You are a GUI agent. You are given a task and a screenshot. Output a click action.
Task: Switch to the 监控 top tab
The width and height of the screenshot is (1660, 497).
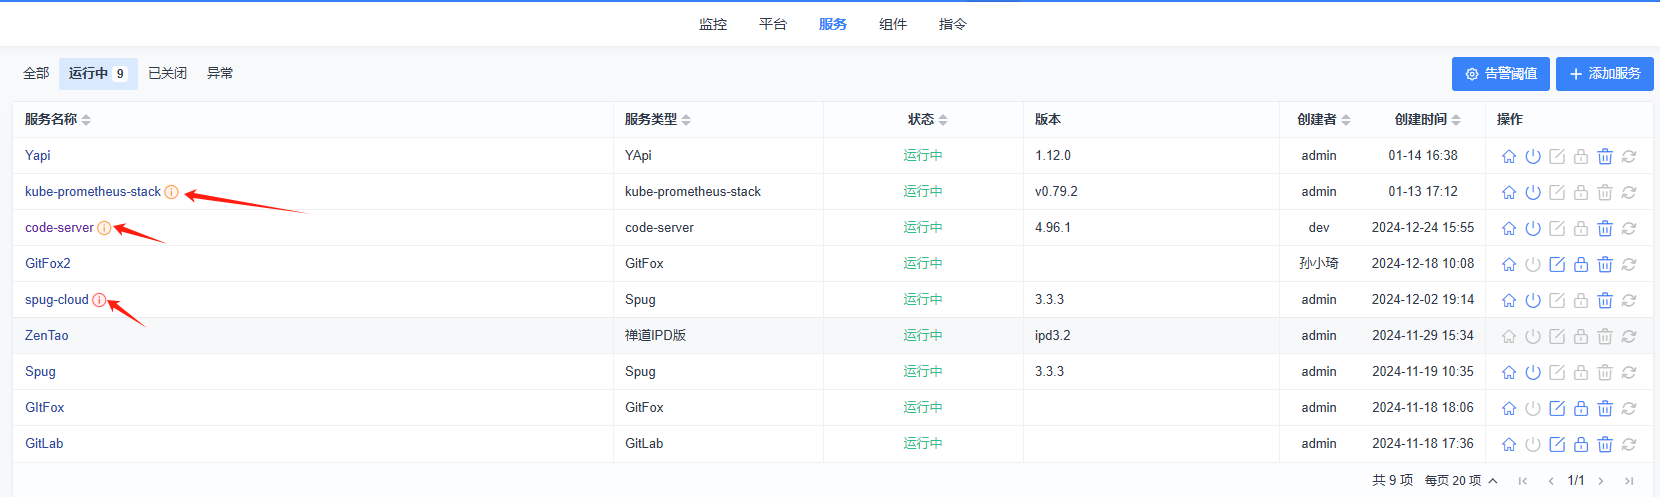pos(713,24)
